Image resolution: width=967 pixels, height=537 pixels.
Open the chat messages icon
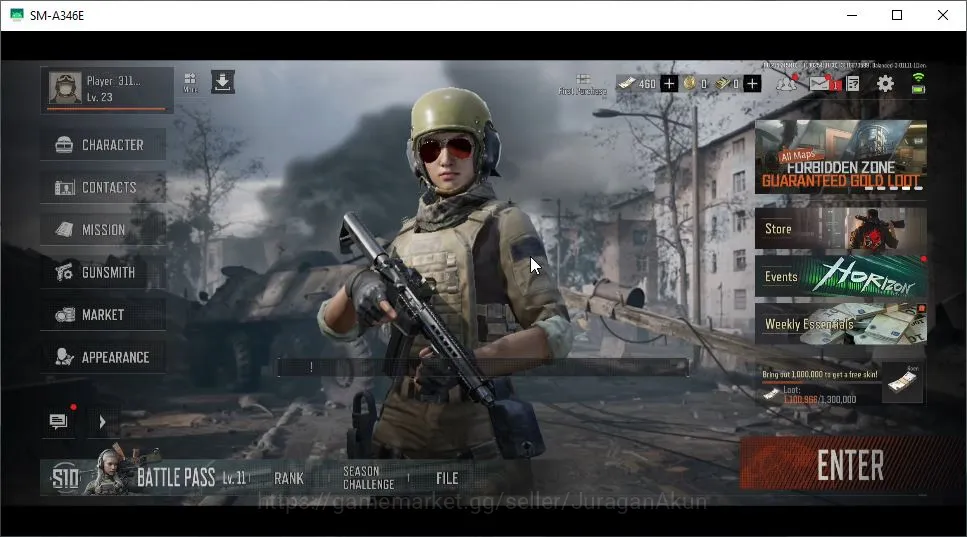(x=59, y=422)
